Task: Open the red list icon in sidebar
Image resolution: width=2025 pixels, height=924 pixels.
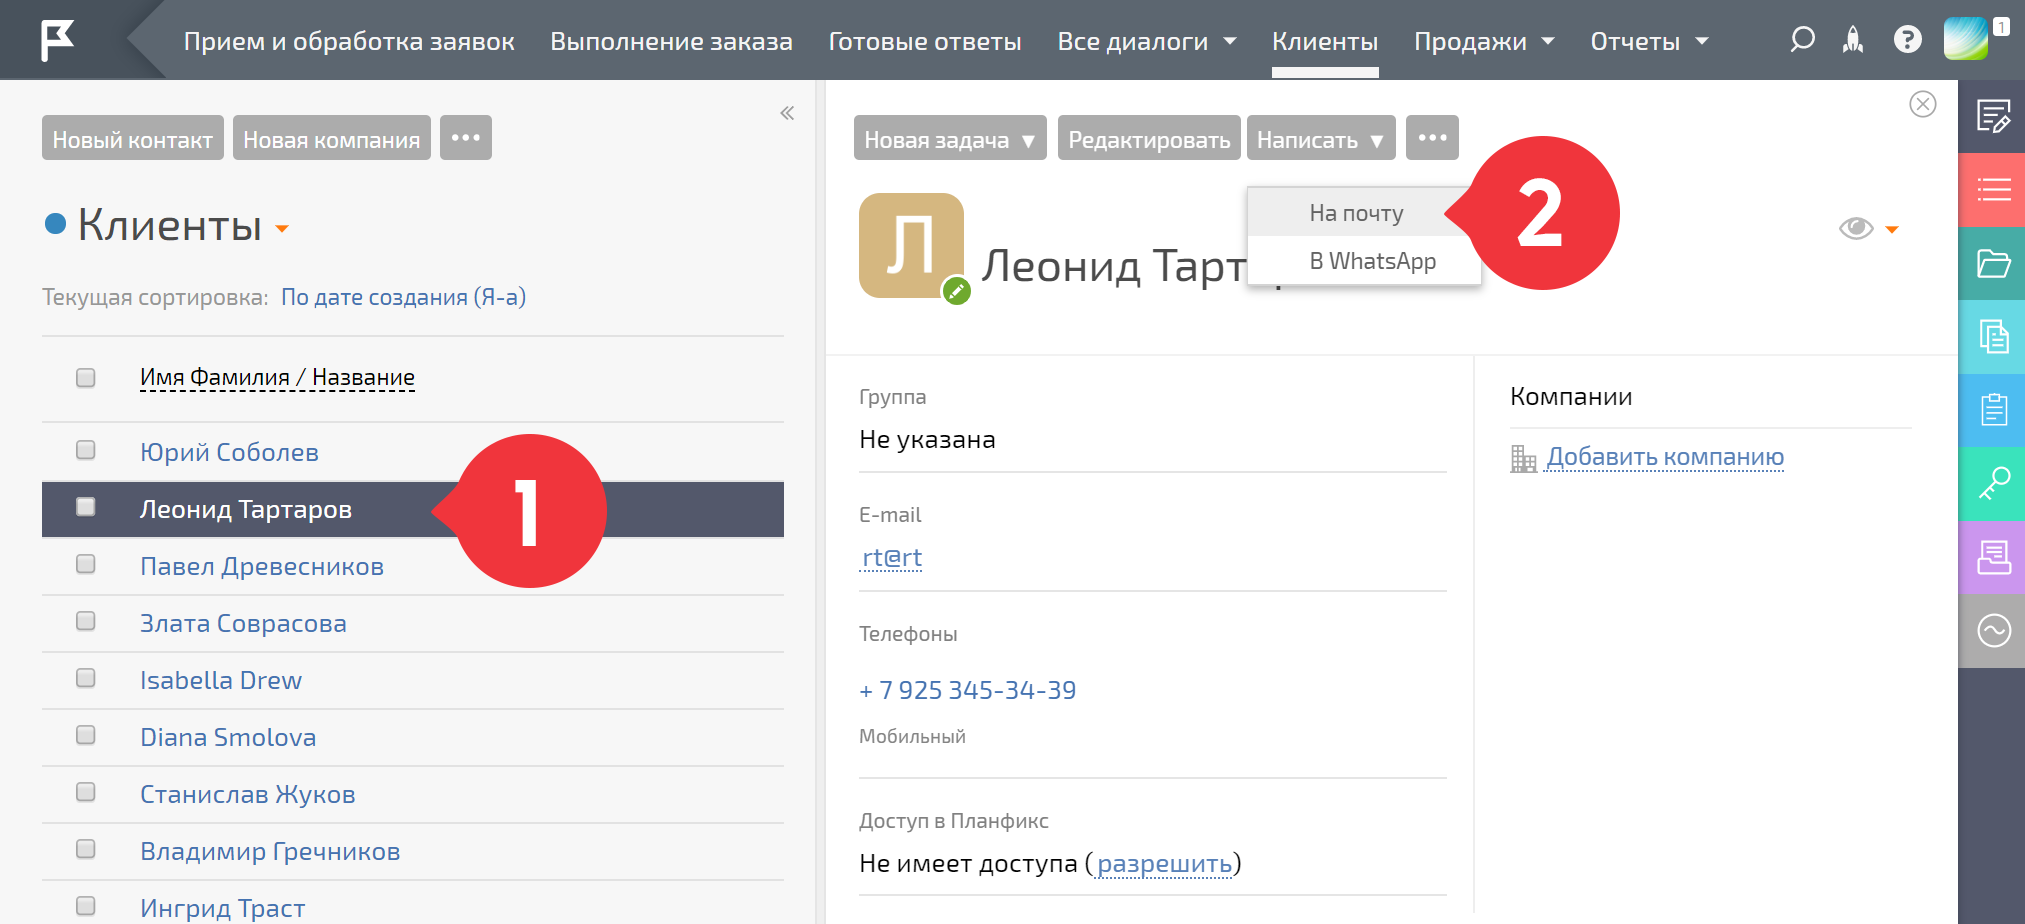Action: click(x=1993, y=190)
